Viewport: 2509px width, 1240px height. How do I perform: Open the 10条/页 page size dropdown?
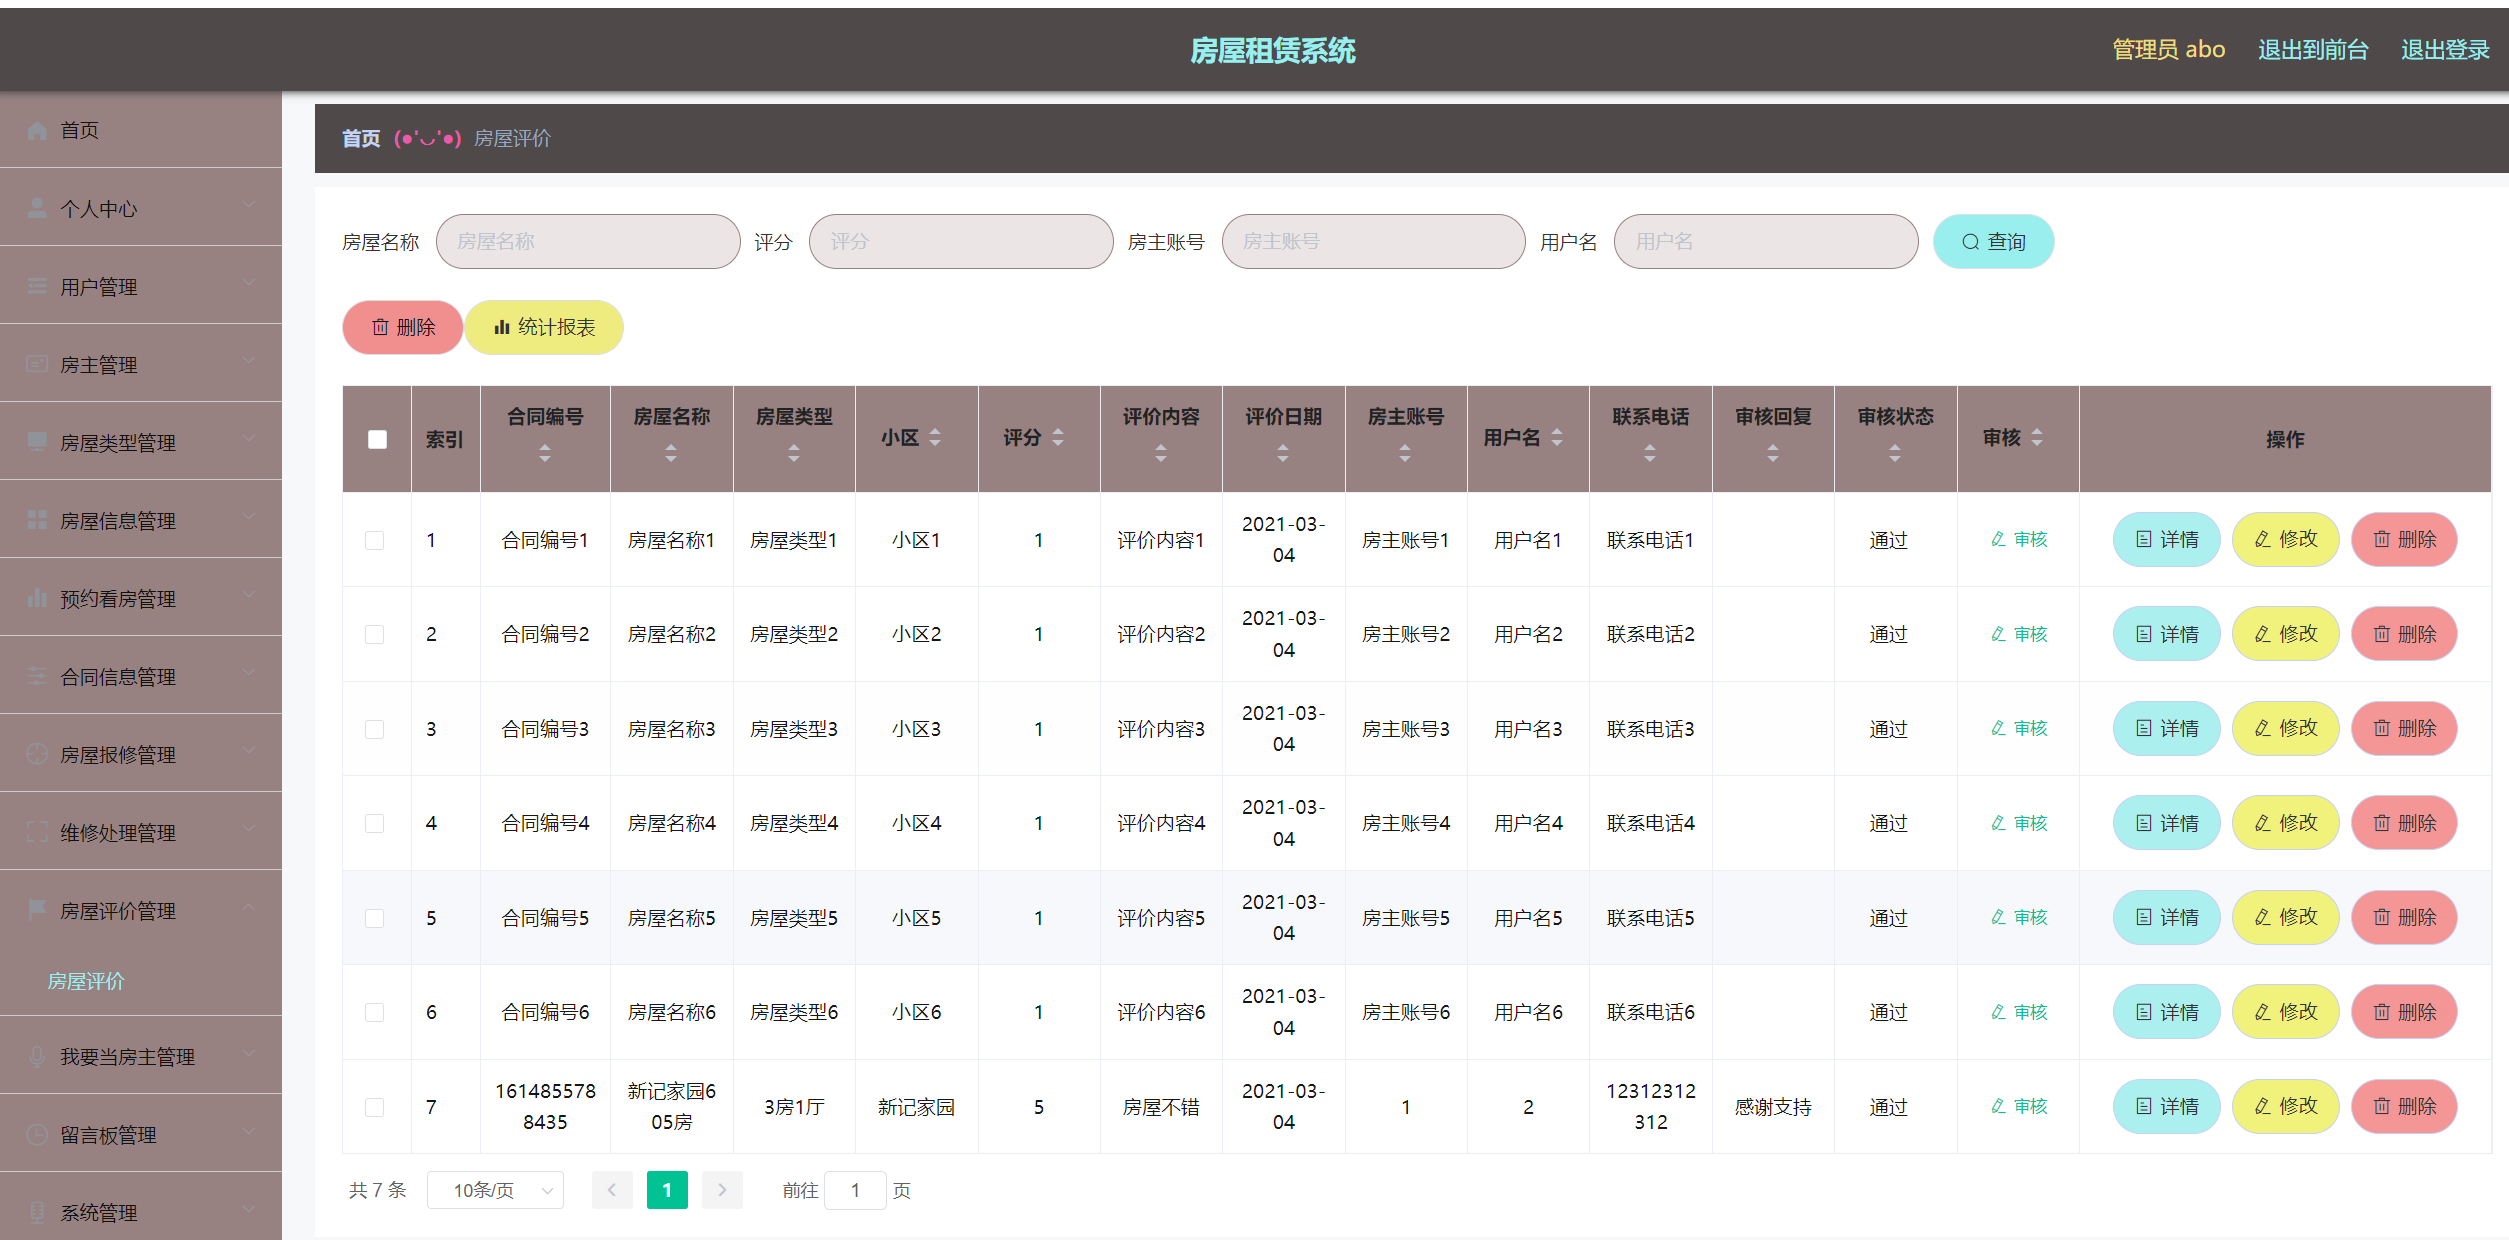coord(496,1190)
